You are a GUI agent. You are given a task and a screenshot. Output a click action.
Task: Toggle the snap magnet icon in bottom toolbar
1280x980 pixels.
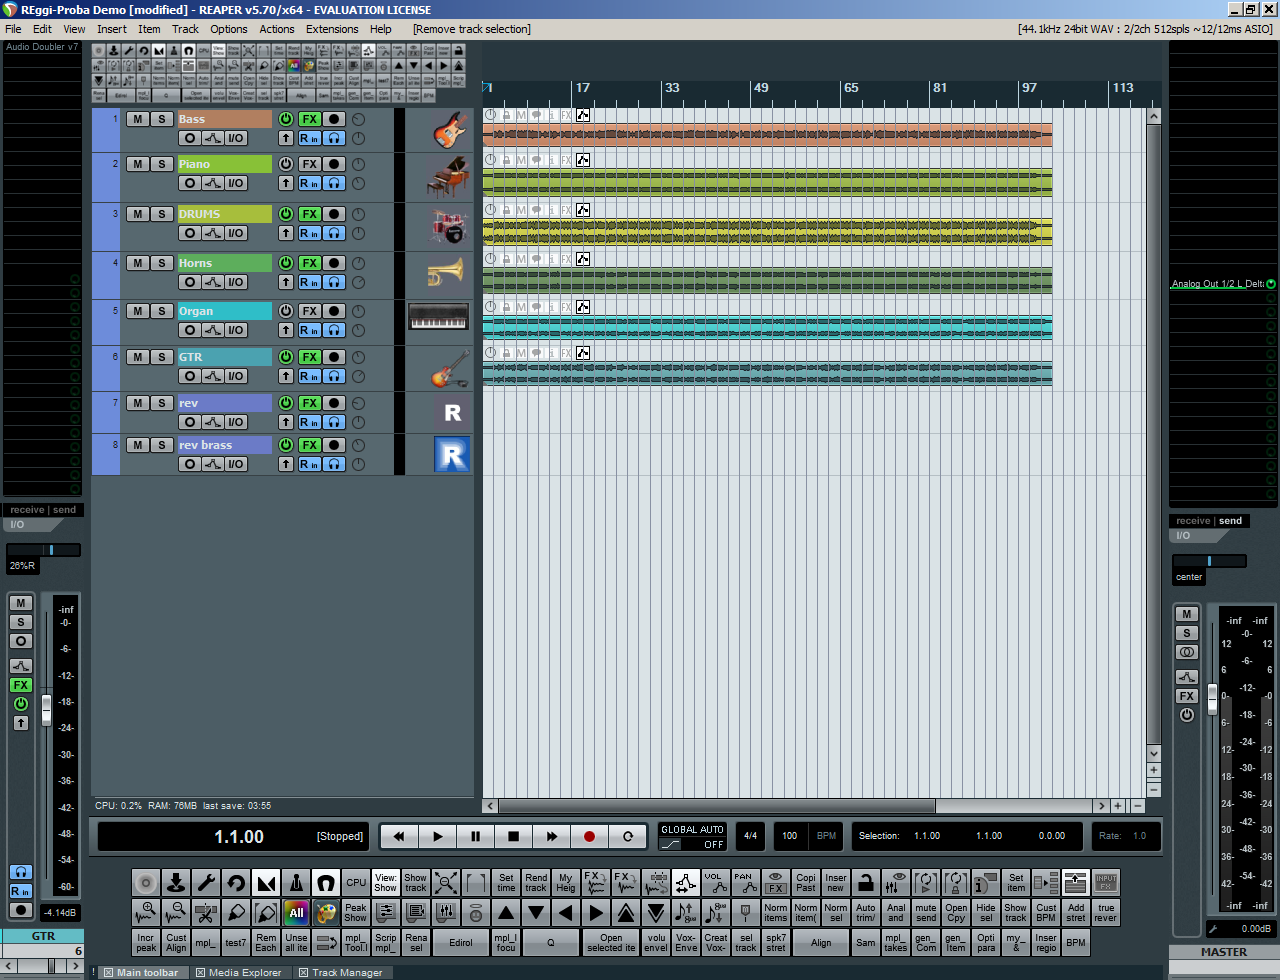click(x=326, y=883)
